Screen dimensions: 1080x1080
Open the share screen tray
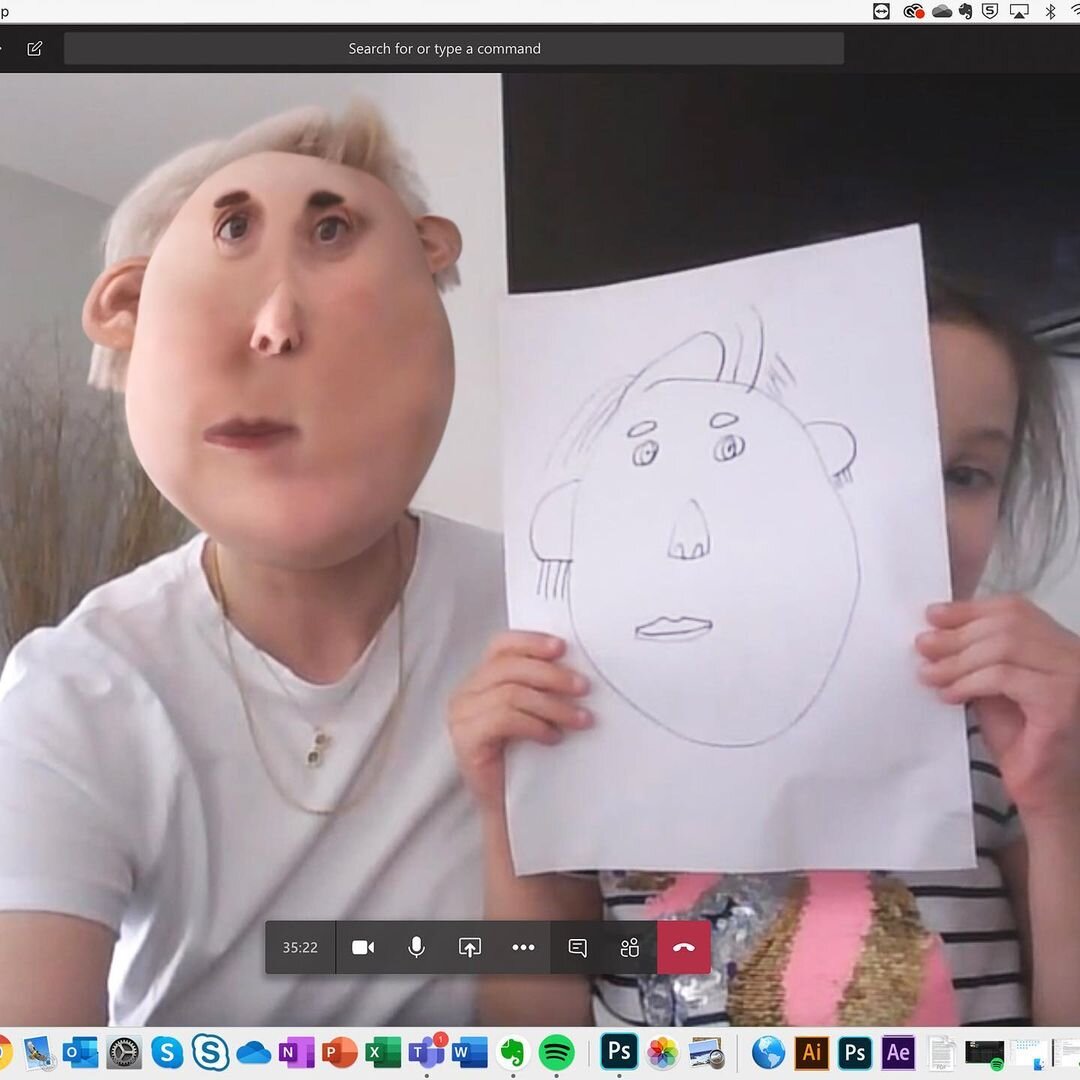click(470, 947)
